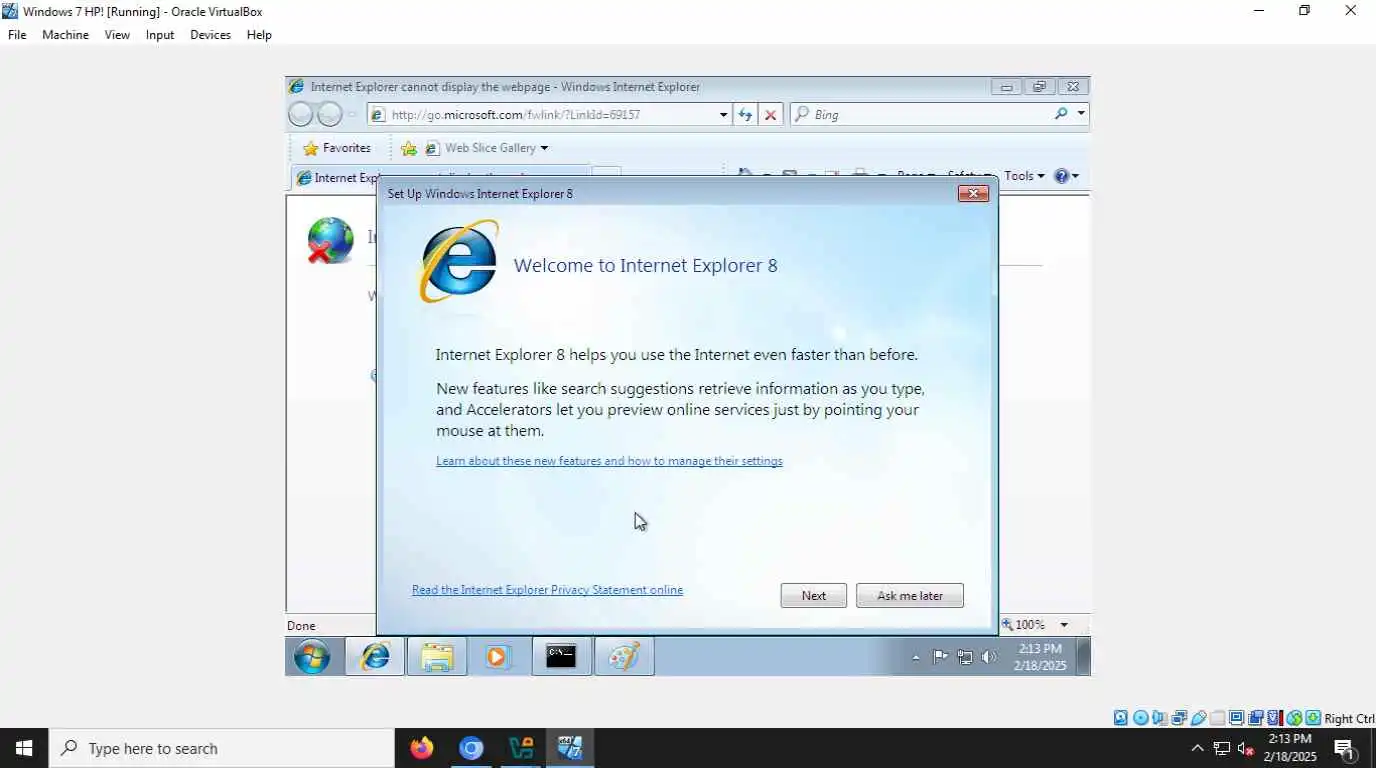This screenshot has width=1376, height=768.
Task: Open Learn about these new features link
Action: pos(609,461)
